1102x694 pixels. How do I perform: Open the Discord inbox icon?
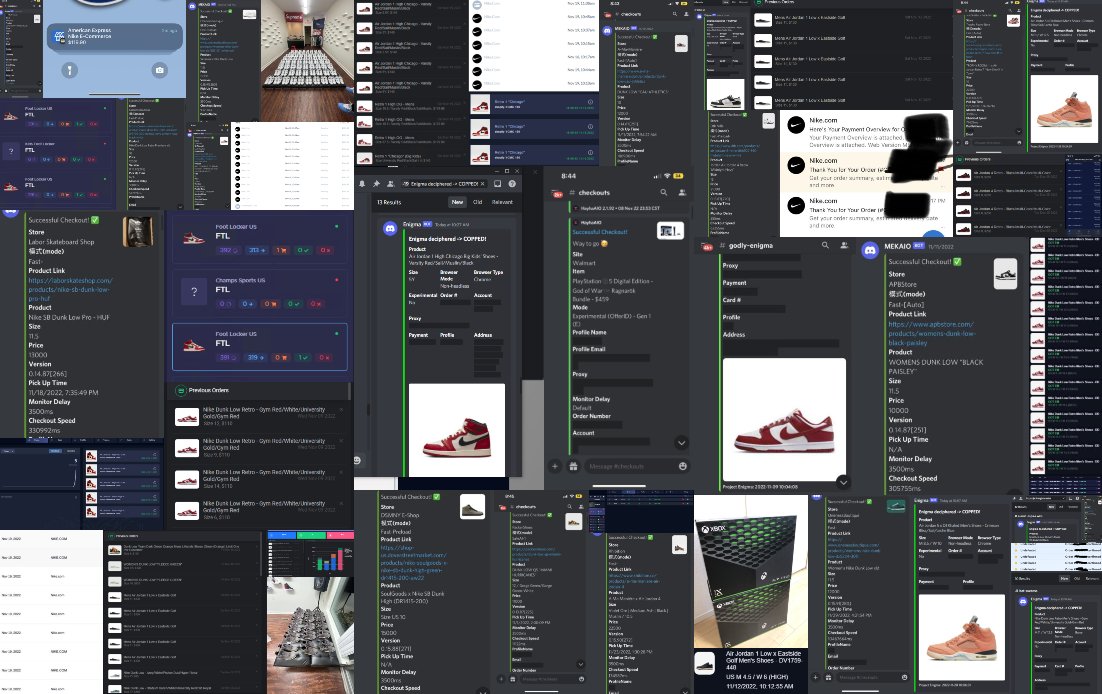click(498, 184)
